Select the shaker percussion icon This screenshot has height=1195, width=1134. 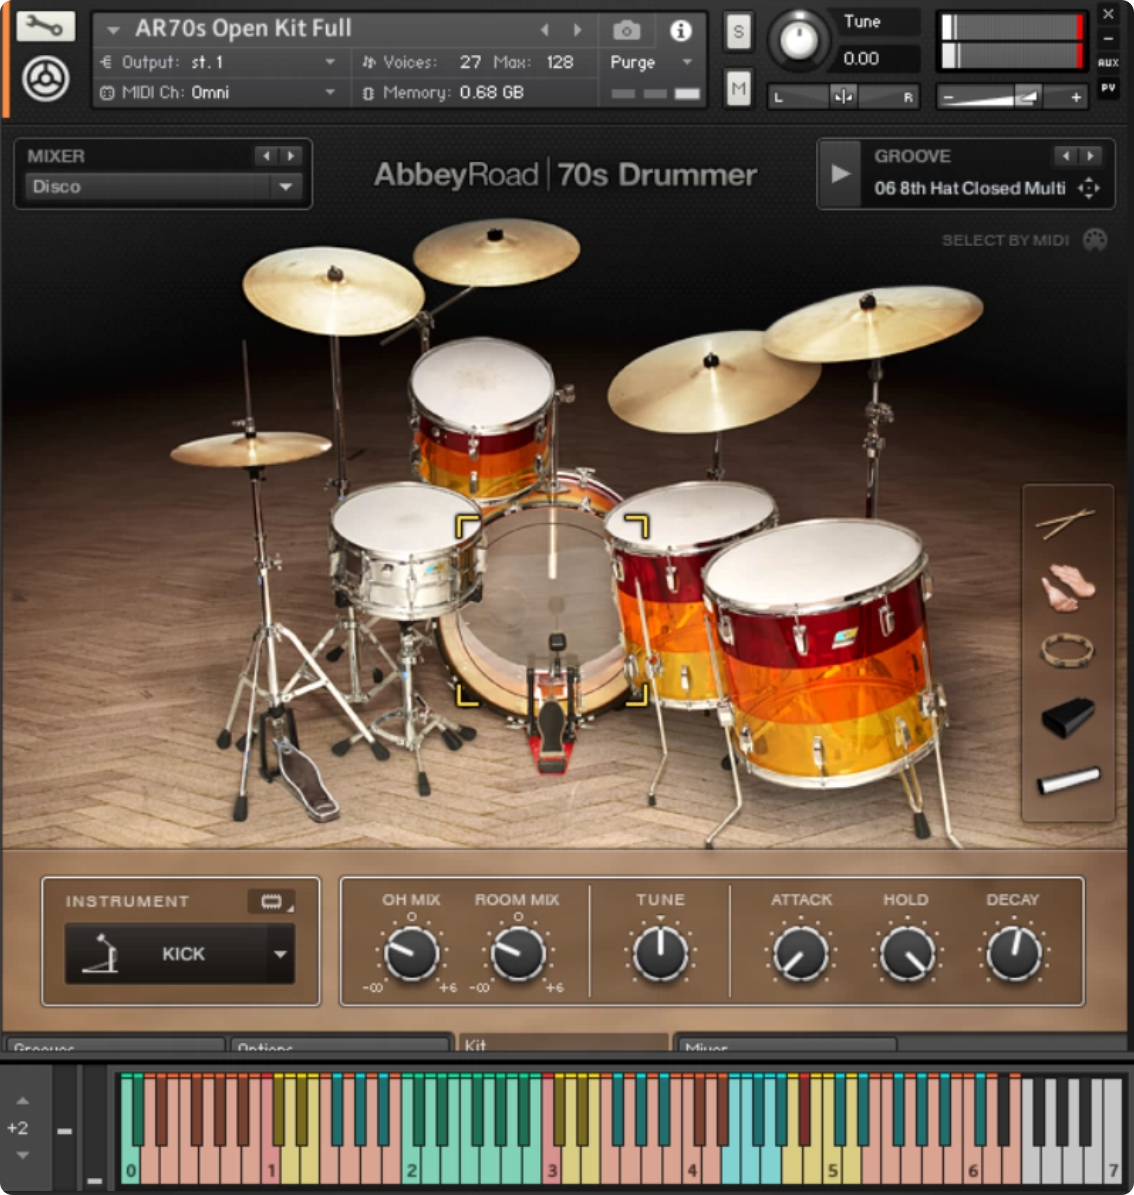(1068, 780)
